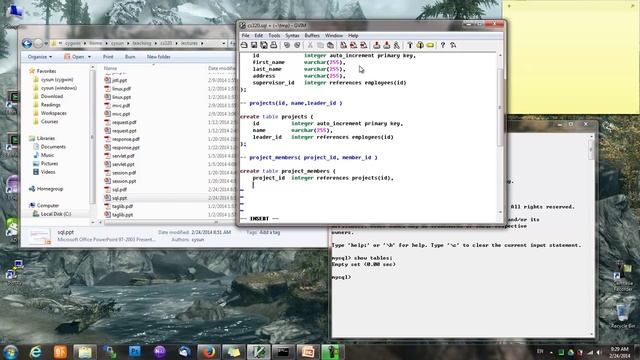
Task: Select the file taglib.pdf
Action: click(122, 206)
